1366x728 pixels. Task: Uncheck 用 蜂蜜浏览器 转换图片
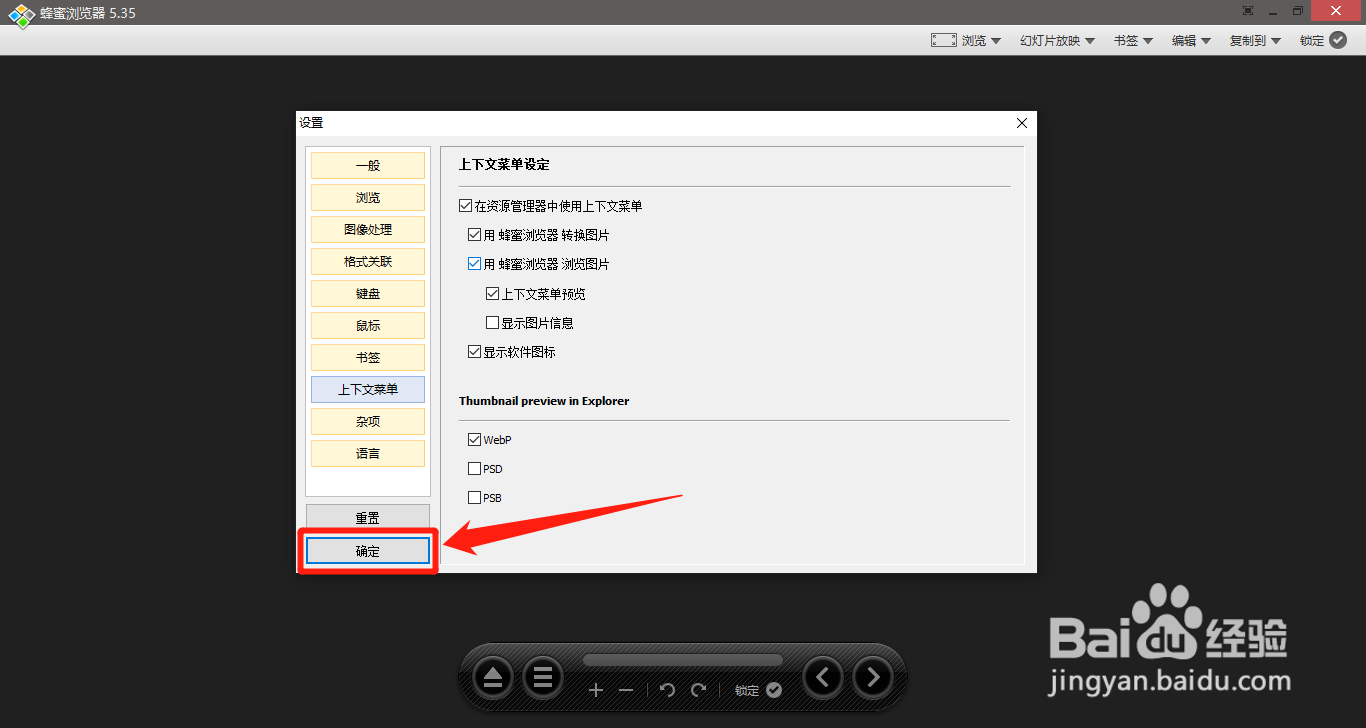click(474, 235)
